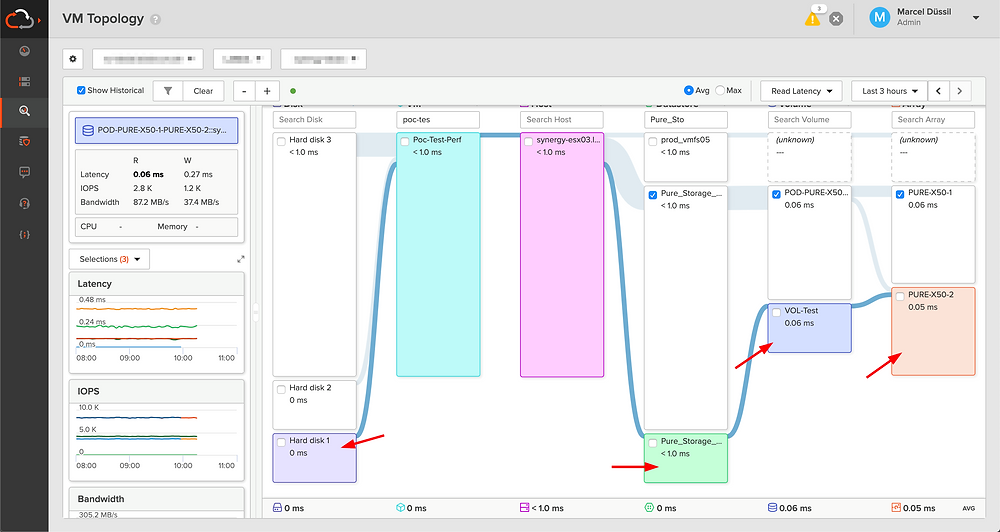Check the Poc-Test-Perf VM checkbox
The height and width of the screenshot is (532, 1000).
pos(405,141)
